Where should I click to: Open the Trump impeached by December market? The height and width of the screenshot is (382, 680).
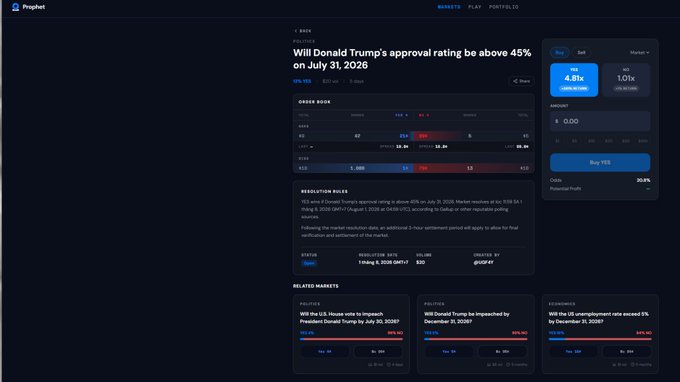tap(467, 318)
